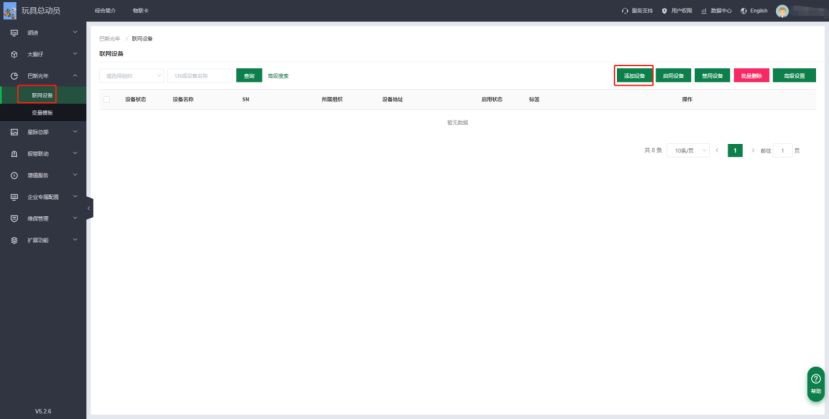Click the headset icon for 服务支持
The height and width of the screenshot is (419, 829).
[625, 10]
